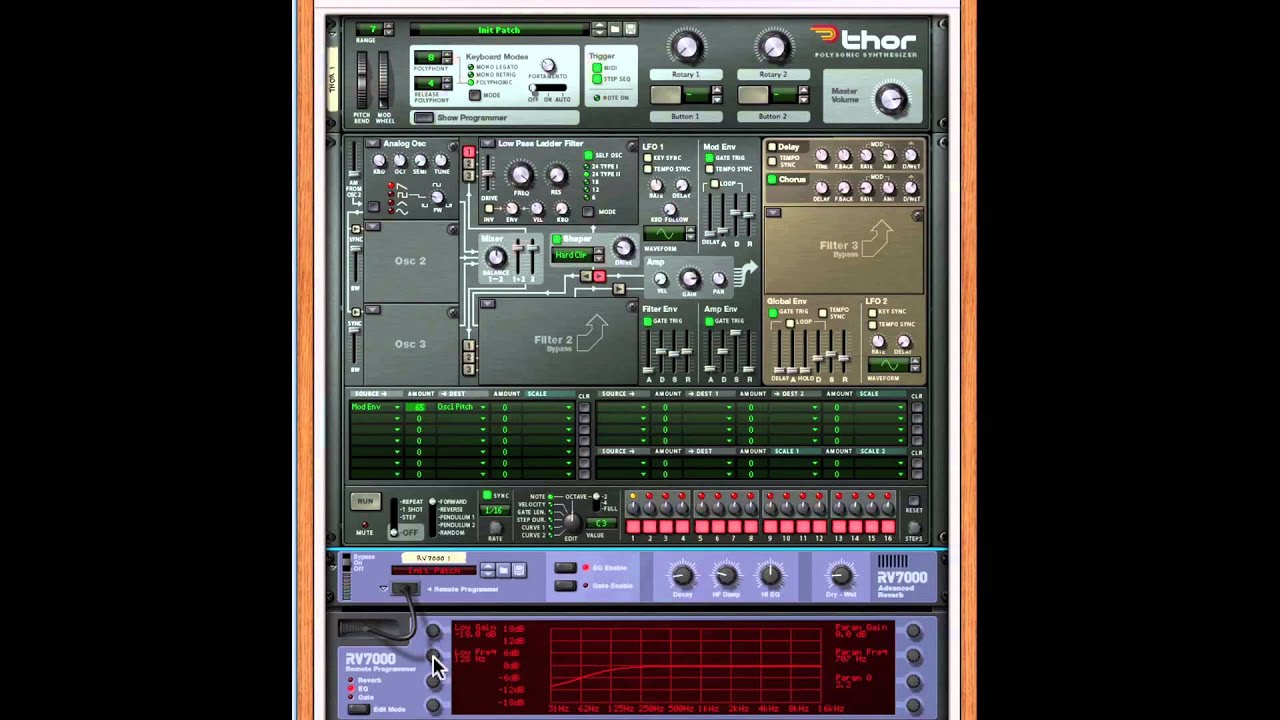Image resolution: width=1280 pixels, height=720 pixels.
Task: Open the Filter 2 slot dropdown
Action: tap(487, 303)
